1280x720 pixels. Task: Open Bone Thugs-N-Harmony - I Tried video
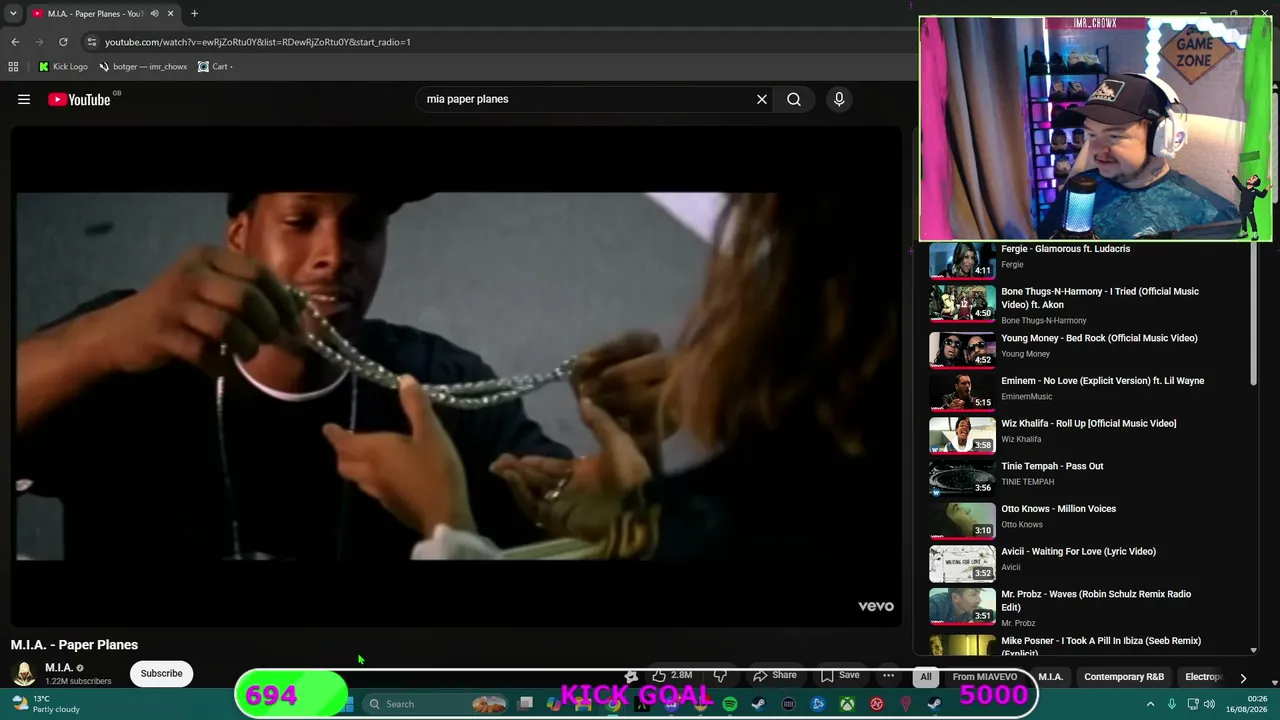tap(1100, 298)
